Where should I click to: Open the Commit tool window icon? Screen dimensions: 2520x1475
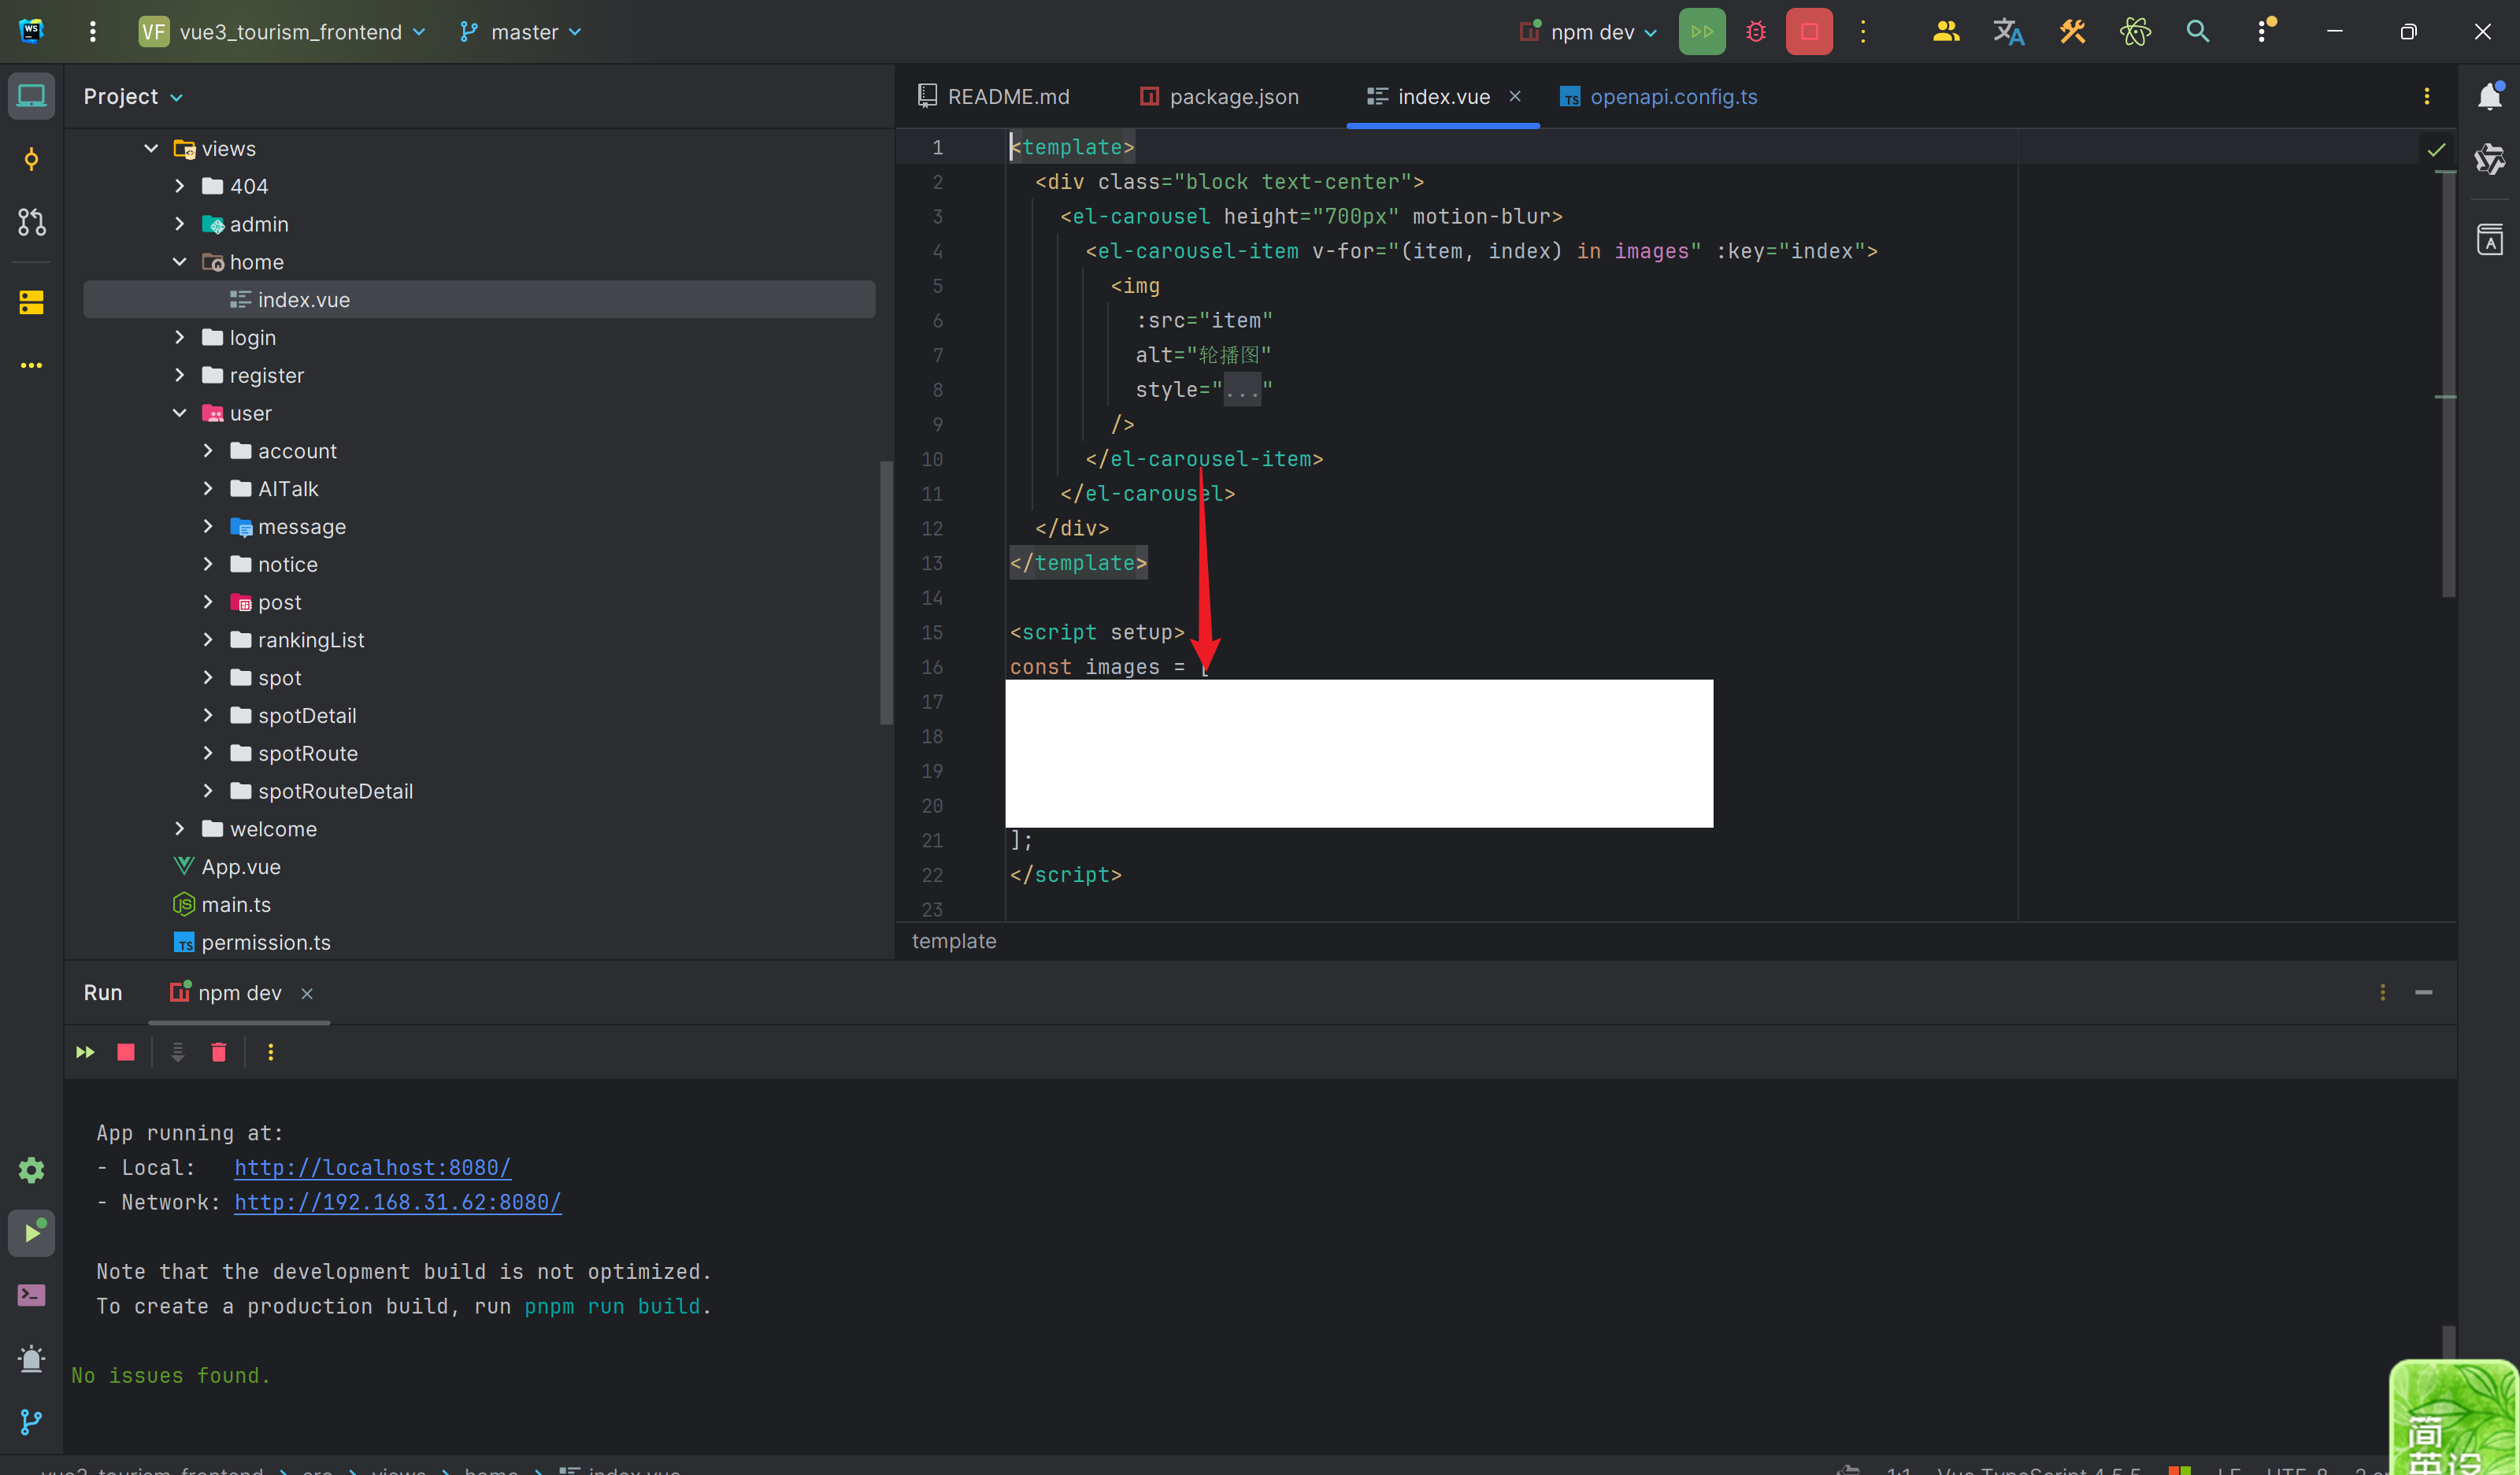pos(31,160)
